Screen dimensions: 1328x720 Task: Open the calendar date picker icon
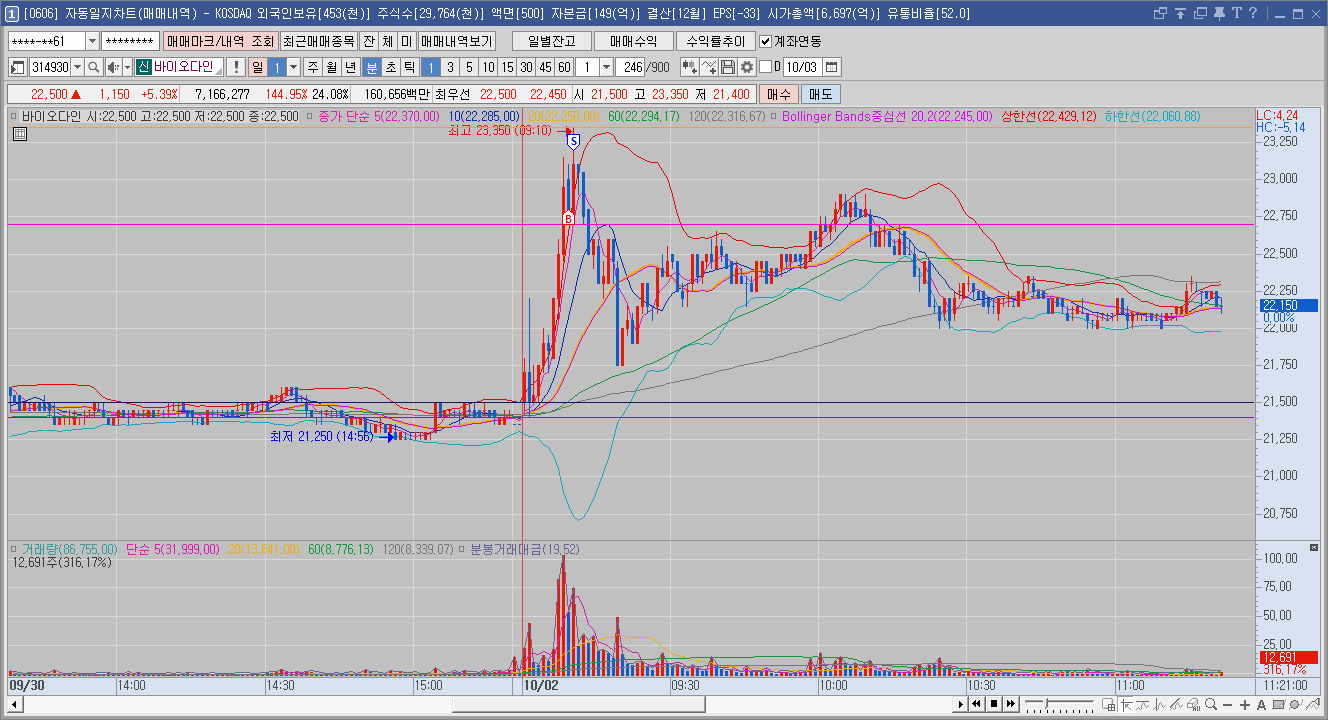coord(831,67)
